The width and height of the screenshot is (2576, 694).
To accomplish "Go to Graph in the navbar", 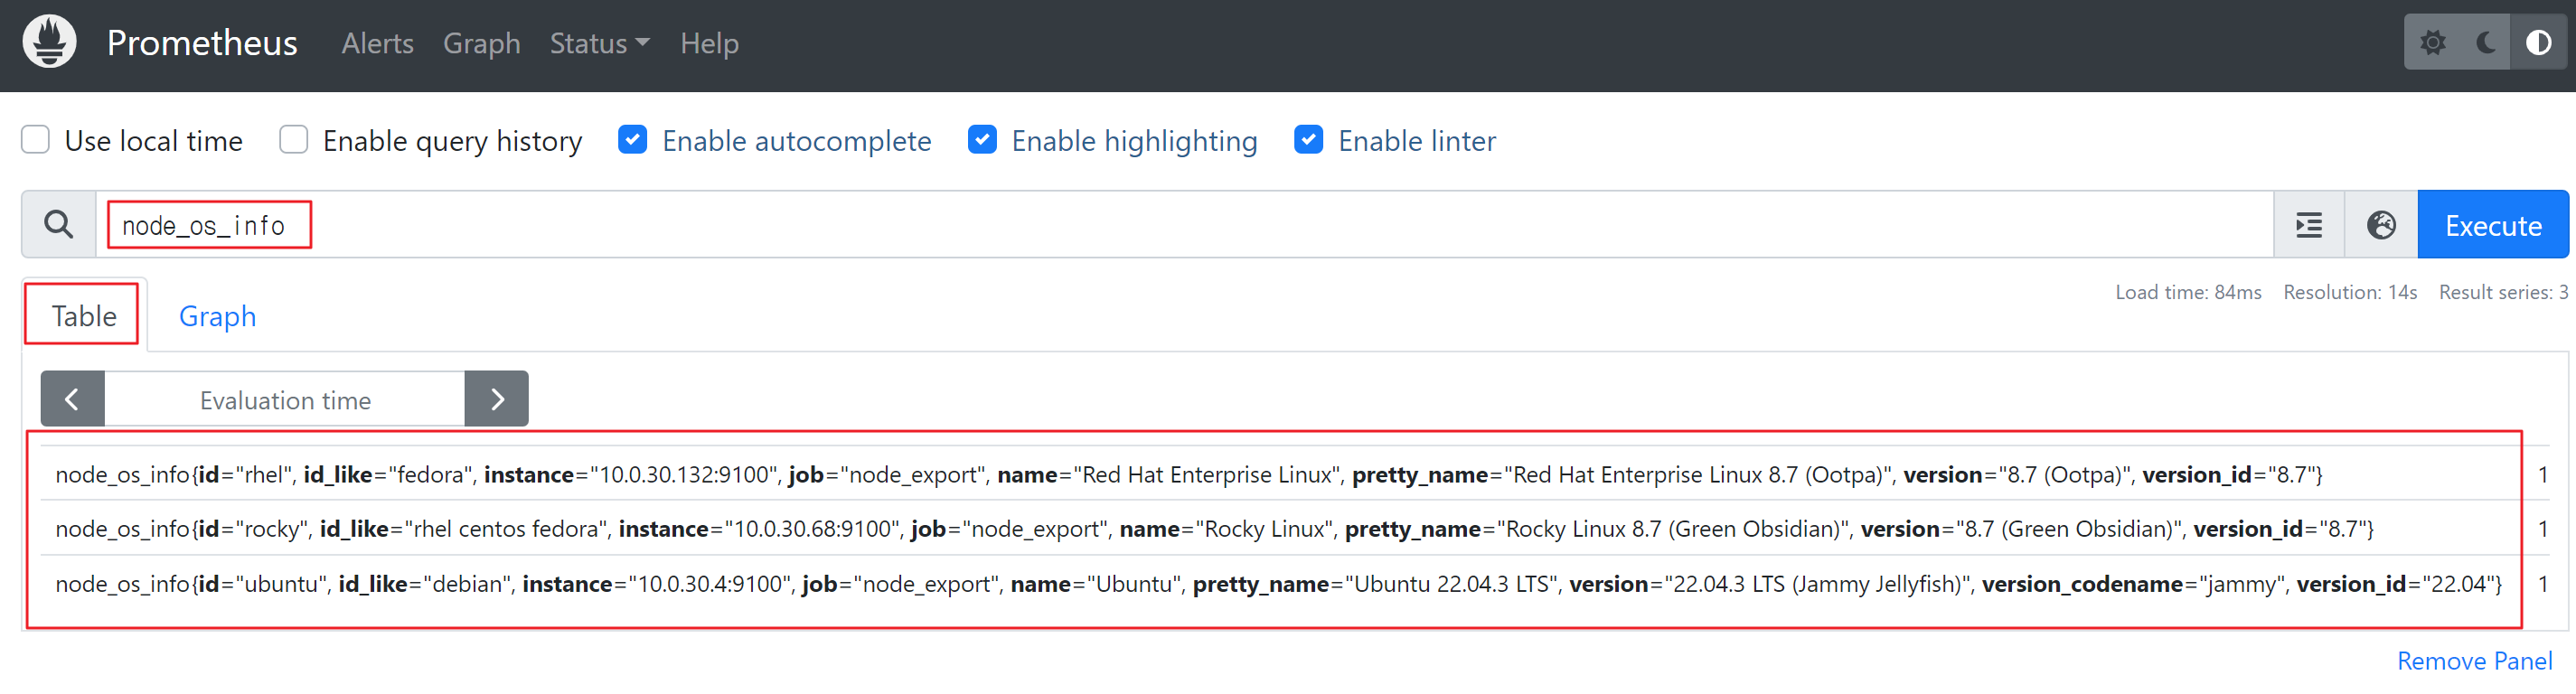I will pos(481,43).
